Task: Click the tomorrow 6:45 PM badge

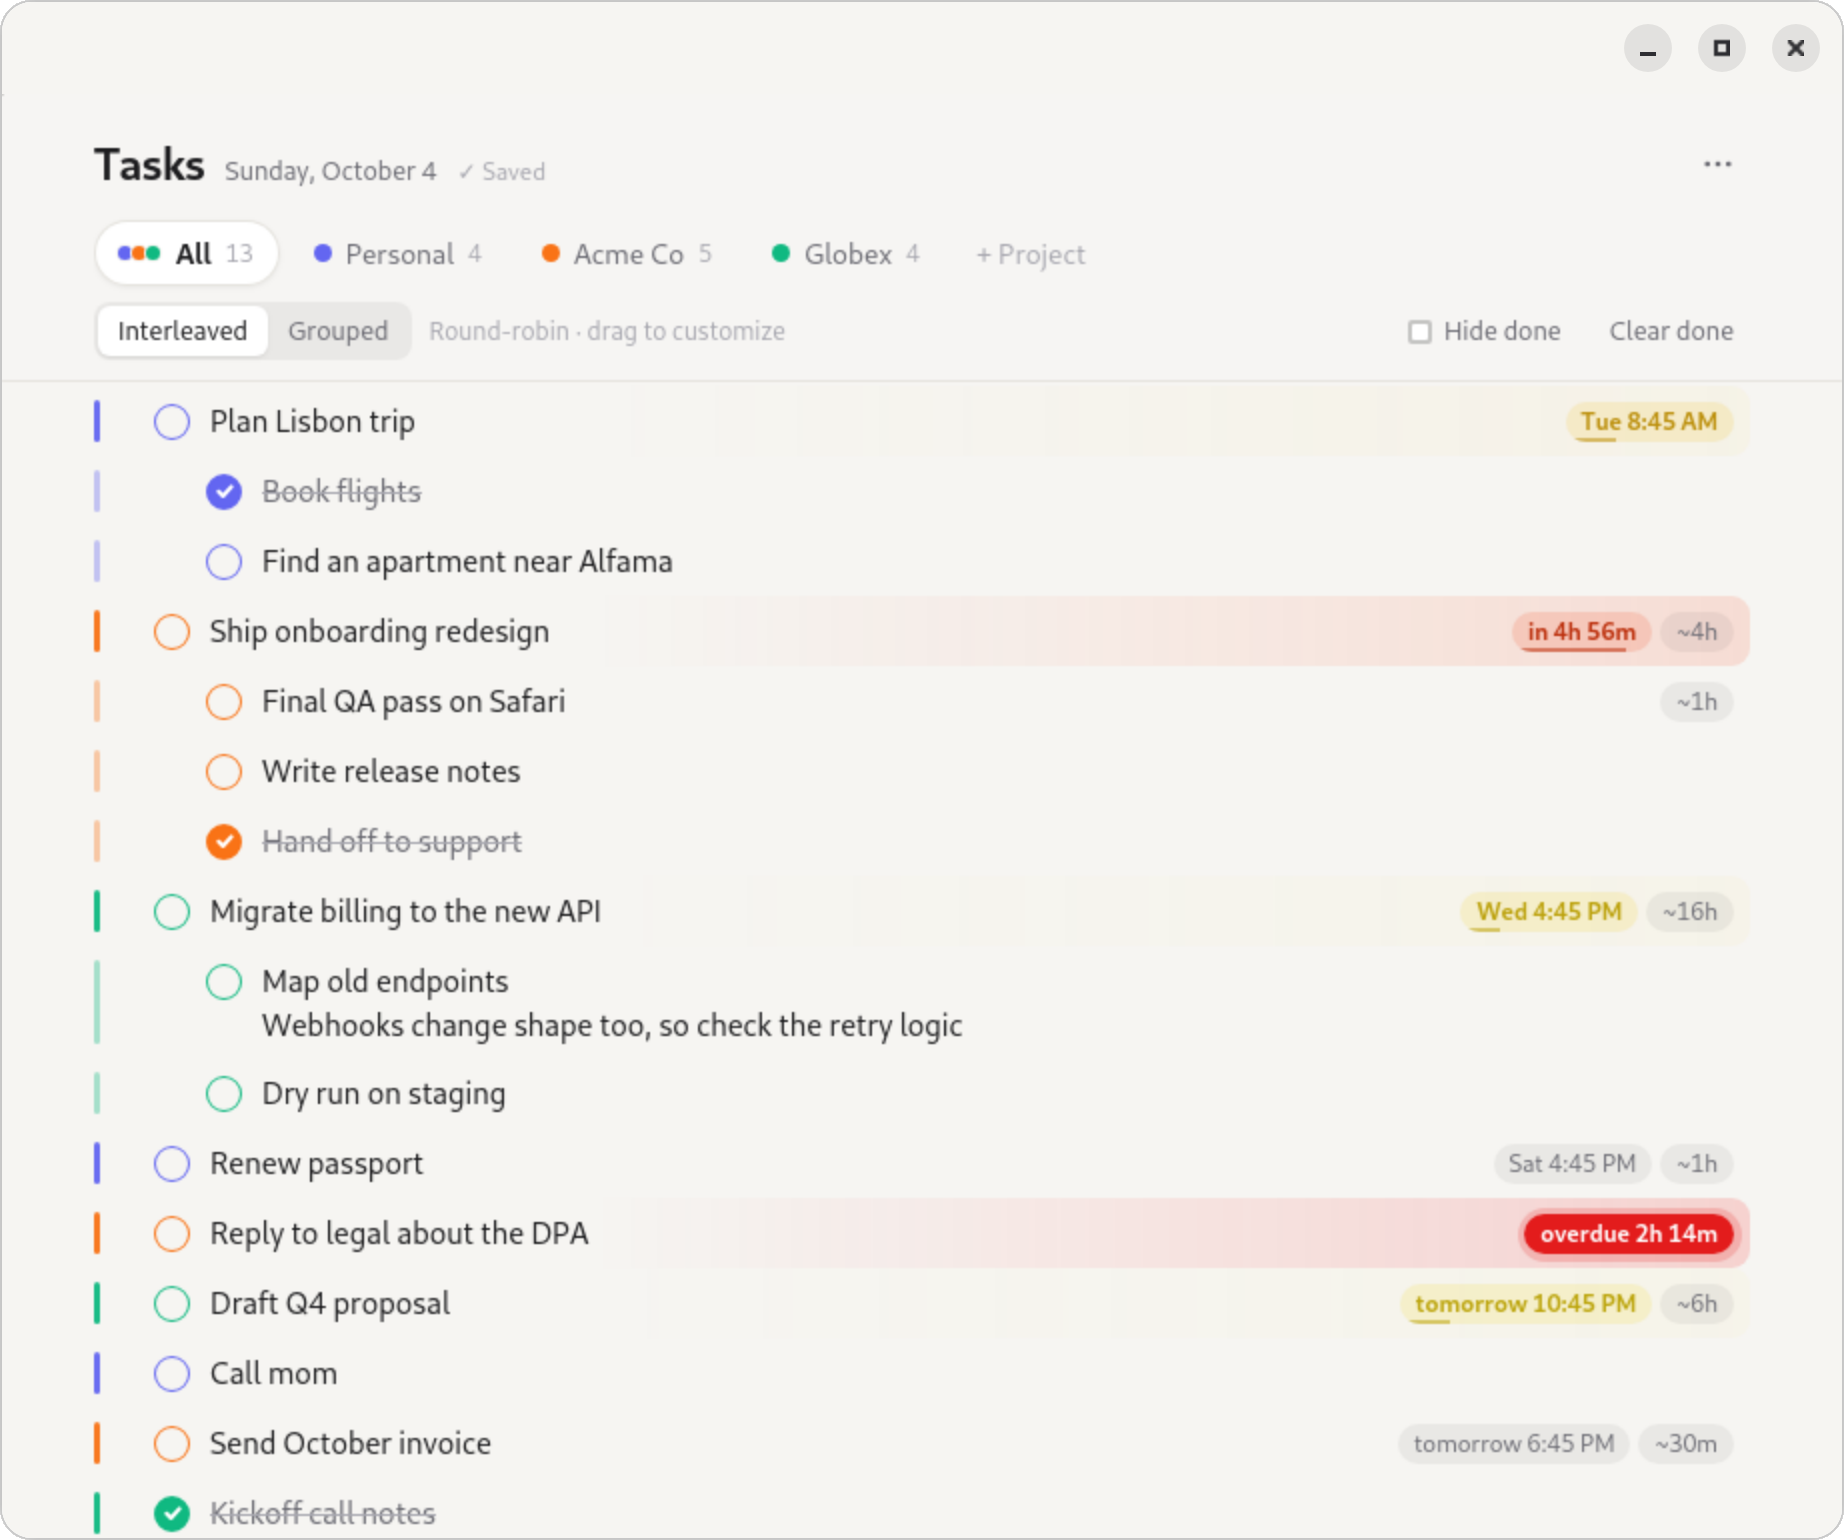Action: 1514,1444
